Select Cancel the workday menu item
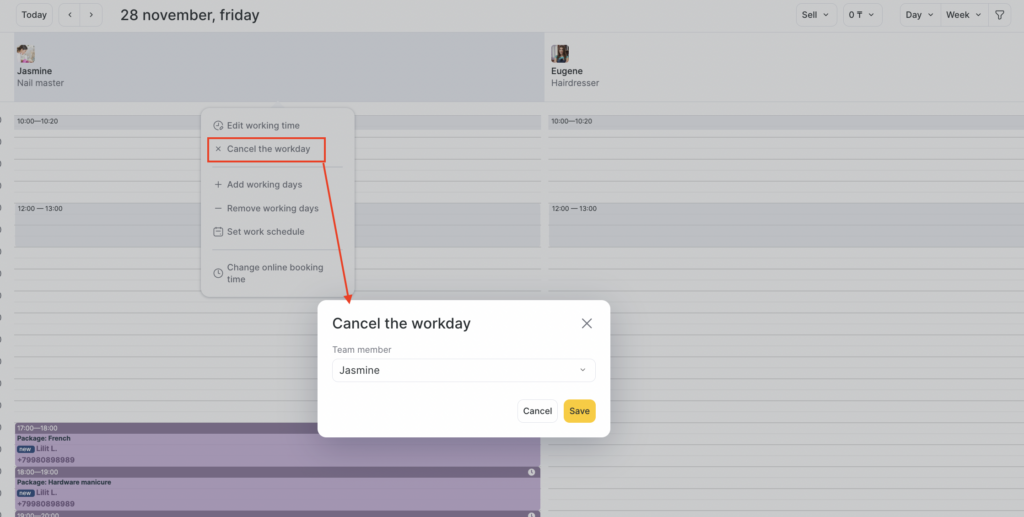 click(x=267, y=149)
